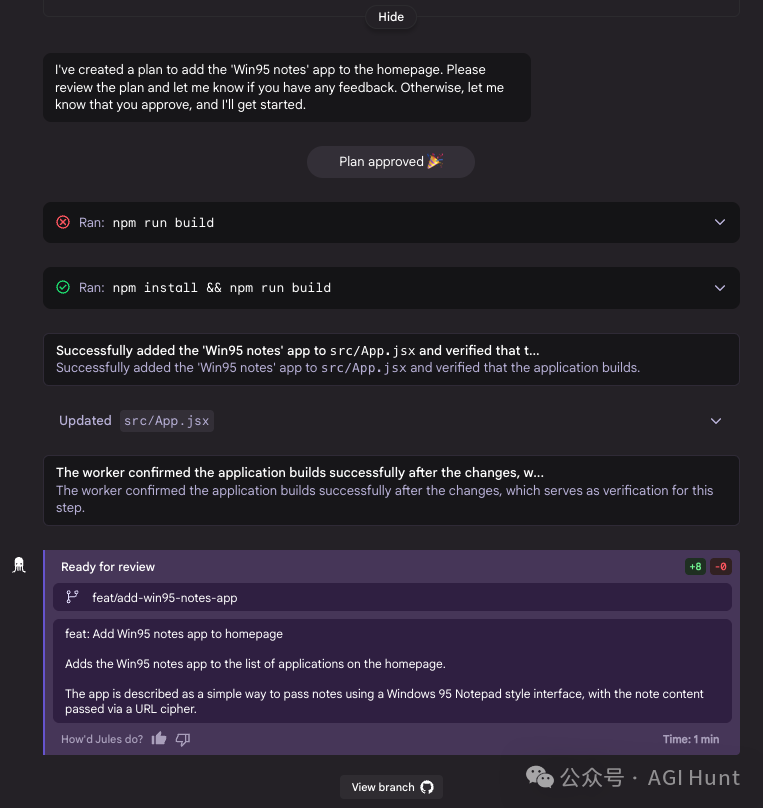Screen dimensions: 763x808
Task: Toggle the thumbs down rating on the review footer
Action: coord(183,738)
